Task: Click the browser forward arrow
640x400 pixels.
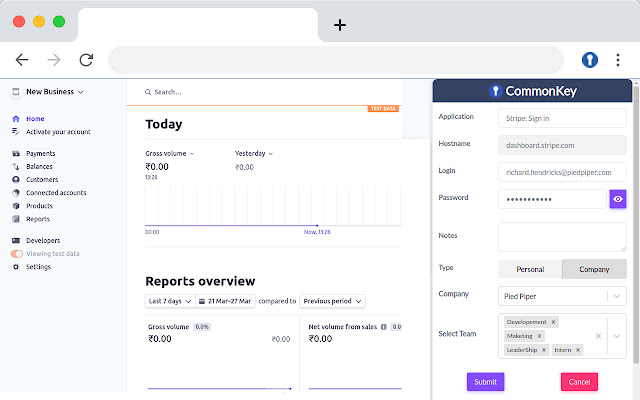Action: pos(54,60)
